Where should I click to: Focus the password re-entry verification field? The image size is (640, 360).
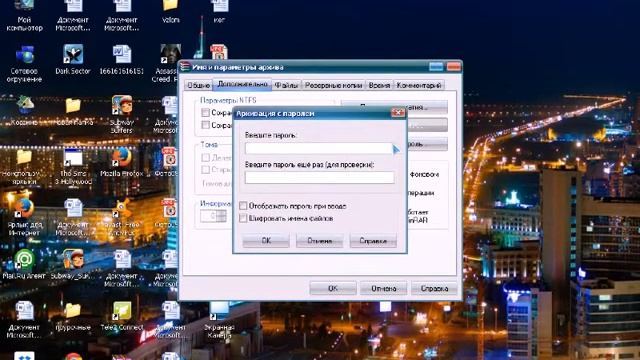click(x=320, y=177)
